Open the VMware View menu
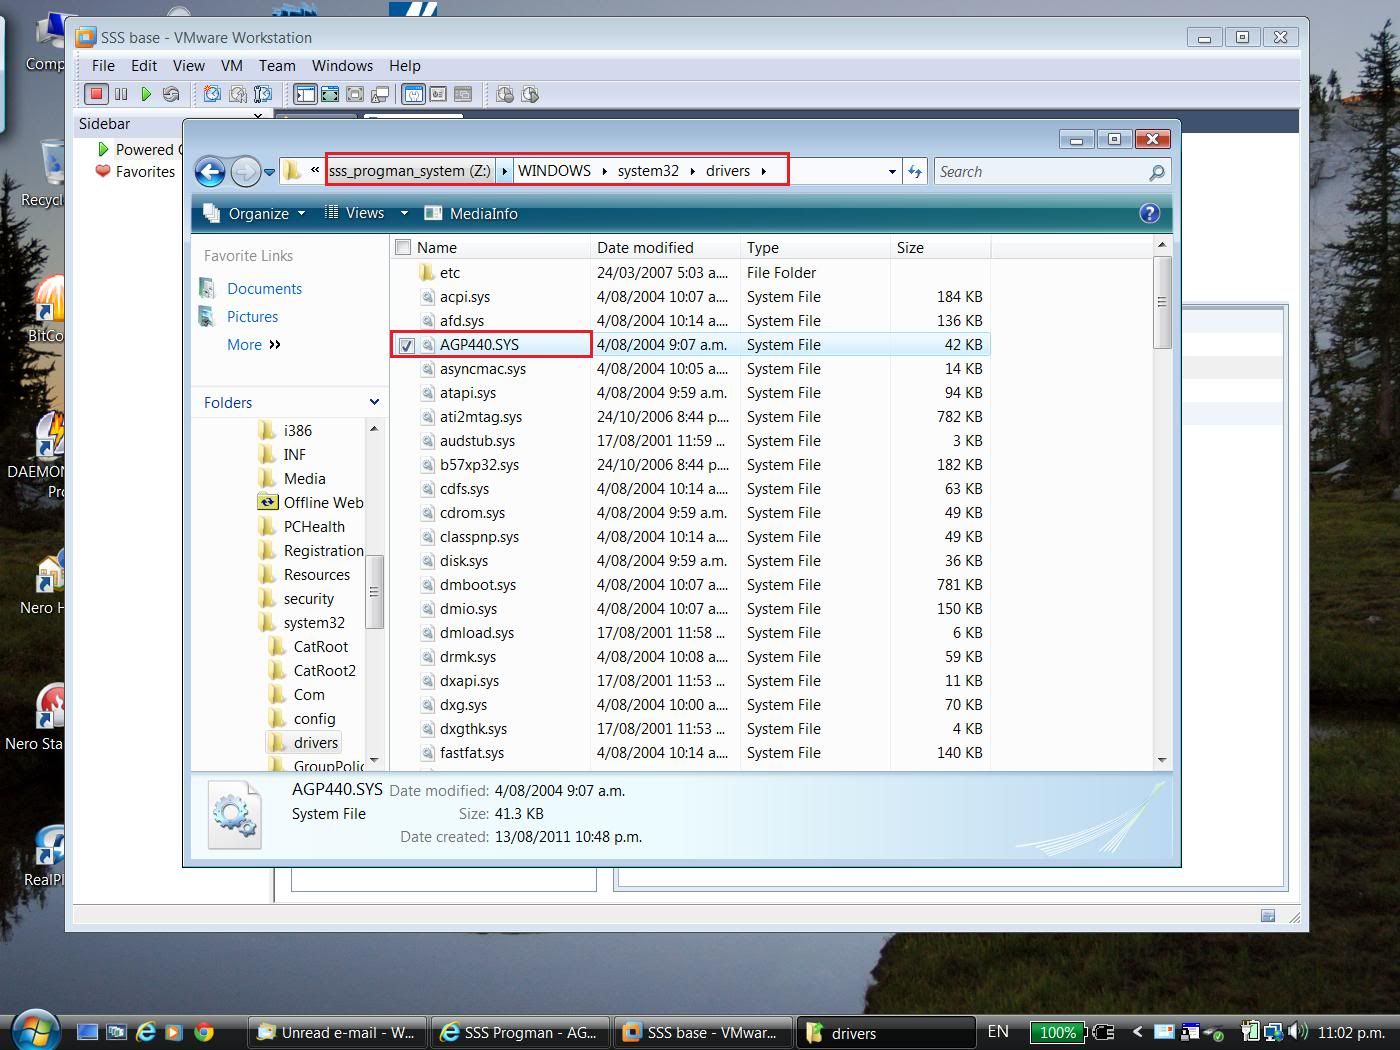This screenshot has height=1050, width=1400. (188, 65)
